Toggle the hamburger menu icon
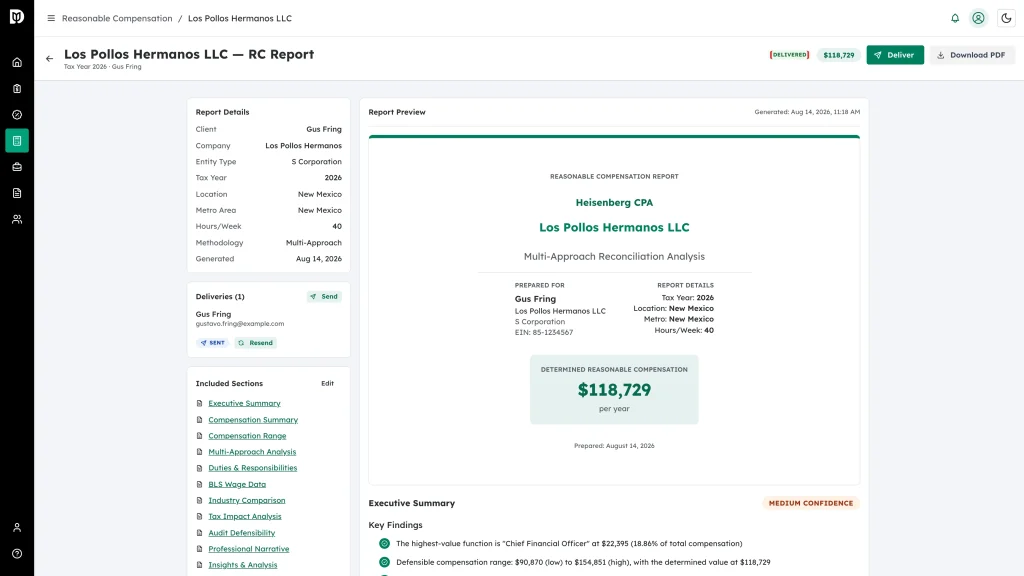Screen dimensions: 1024x576 [51, 18]
